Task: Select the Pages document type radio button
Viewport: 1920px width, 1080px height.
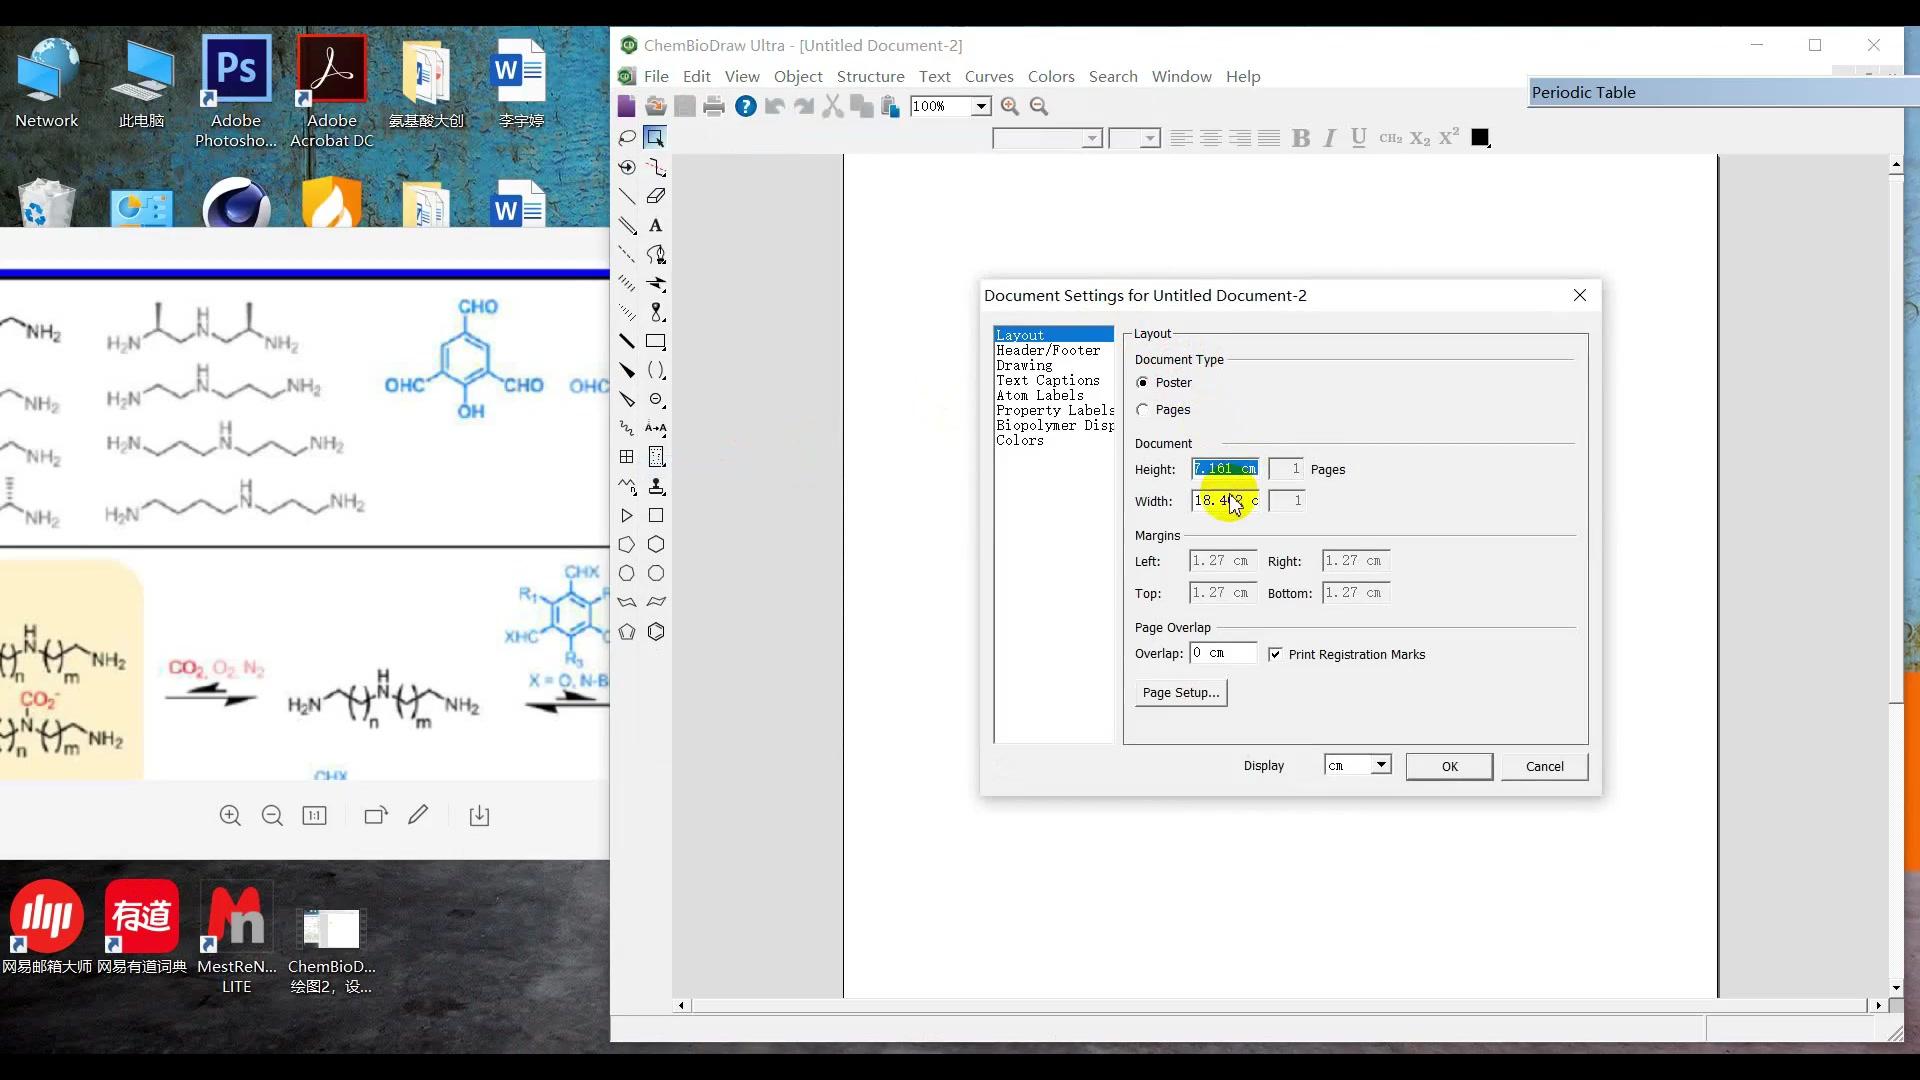Action: [x=1143, y=408]
